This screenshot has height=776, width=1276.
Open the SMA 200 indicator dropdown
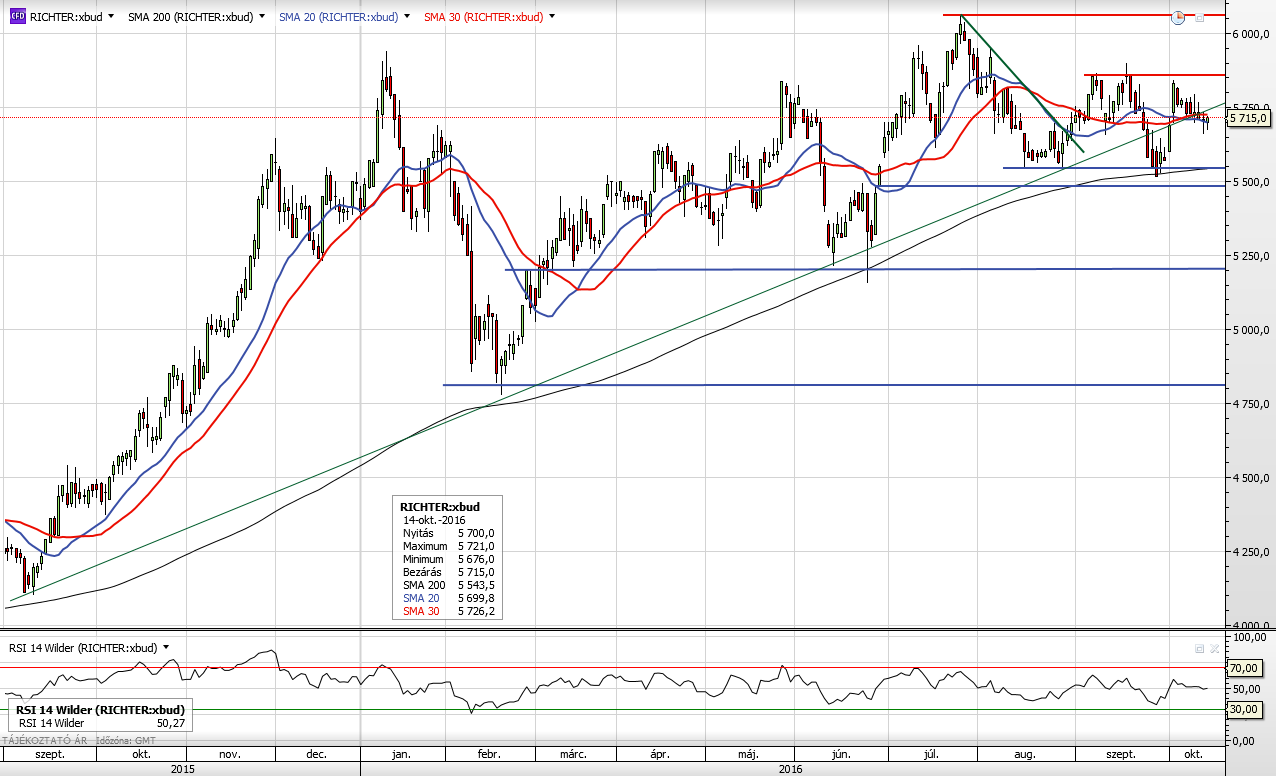(262, 17)
